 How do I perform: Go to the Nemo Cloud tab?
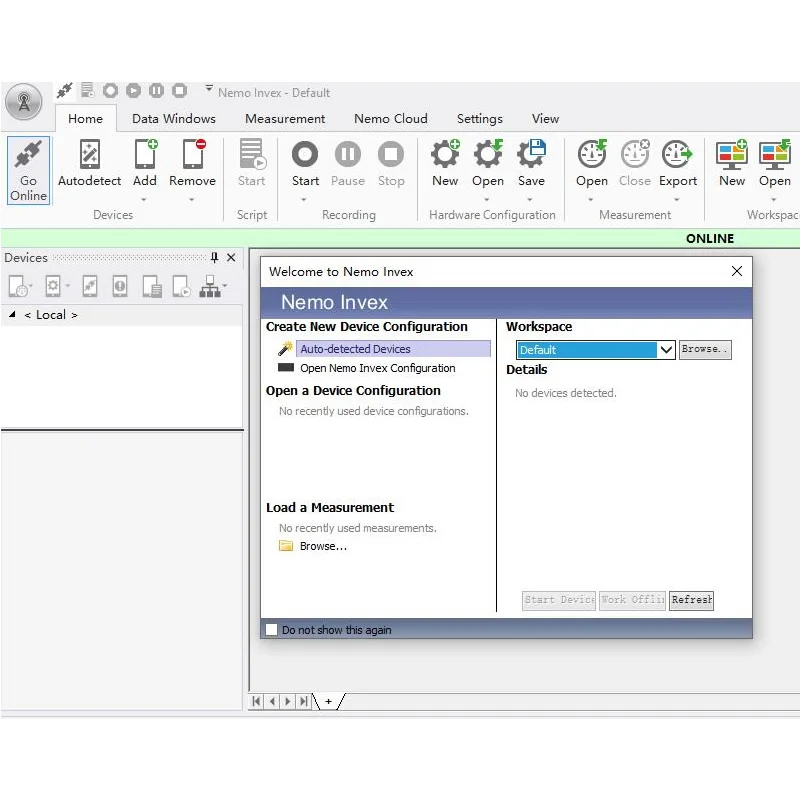pyautogui.click(x=391, y=119)
